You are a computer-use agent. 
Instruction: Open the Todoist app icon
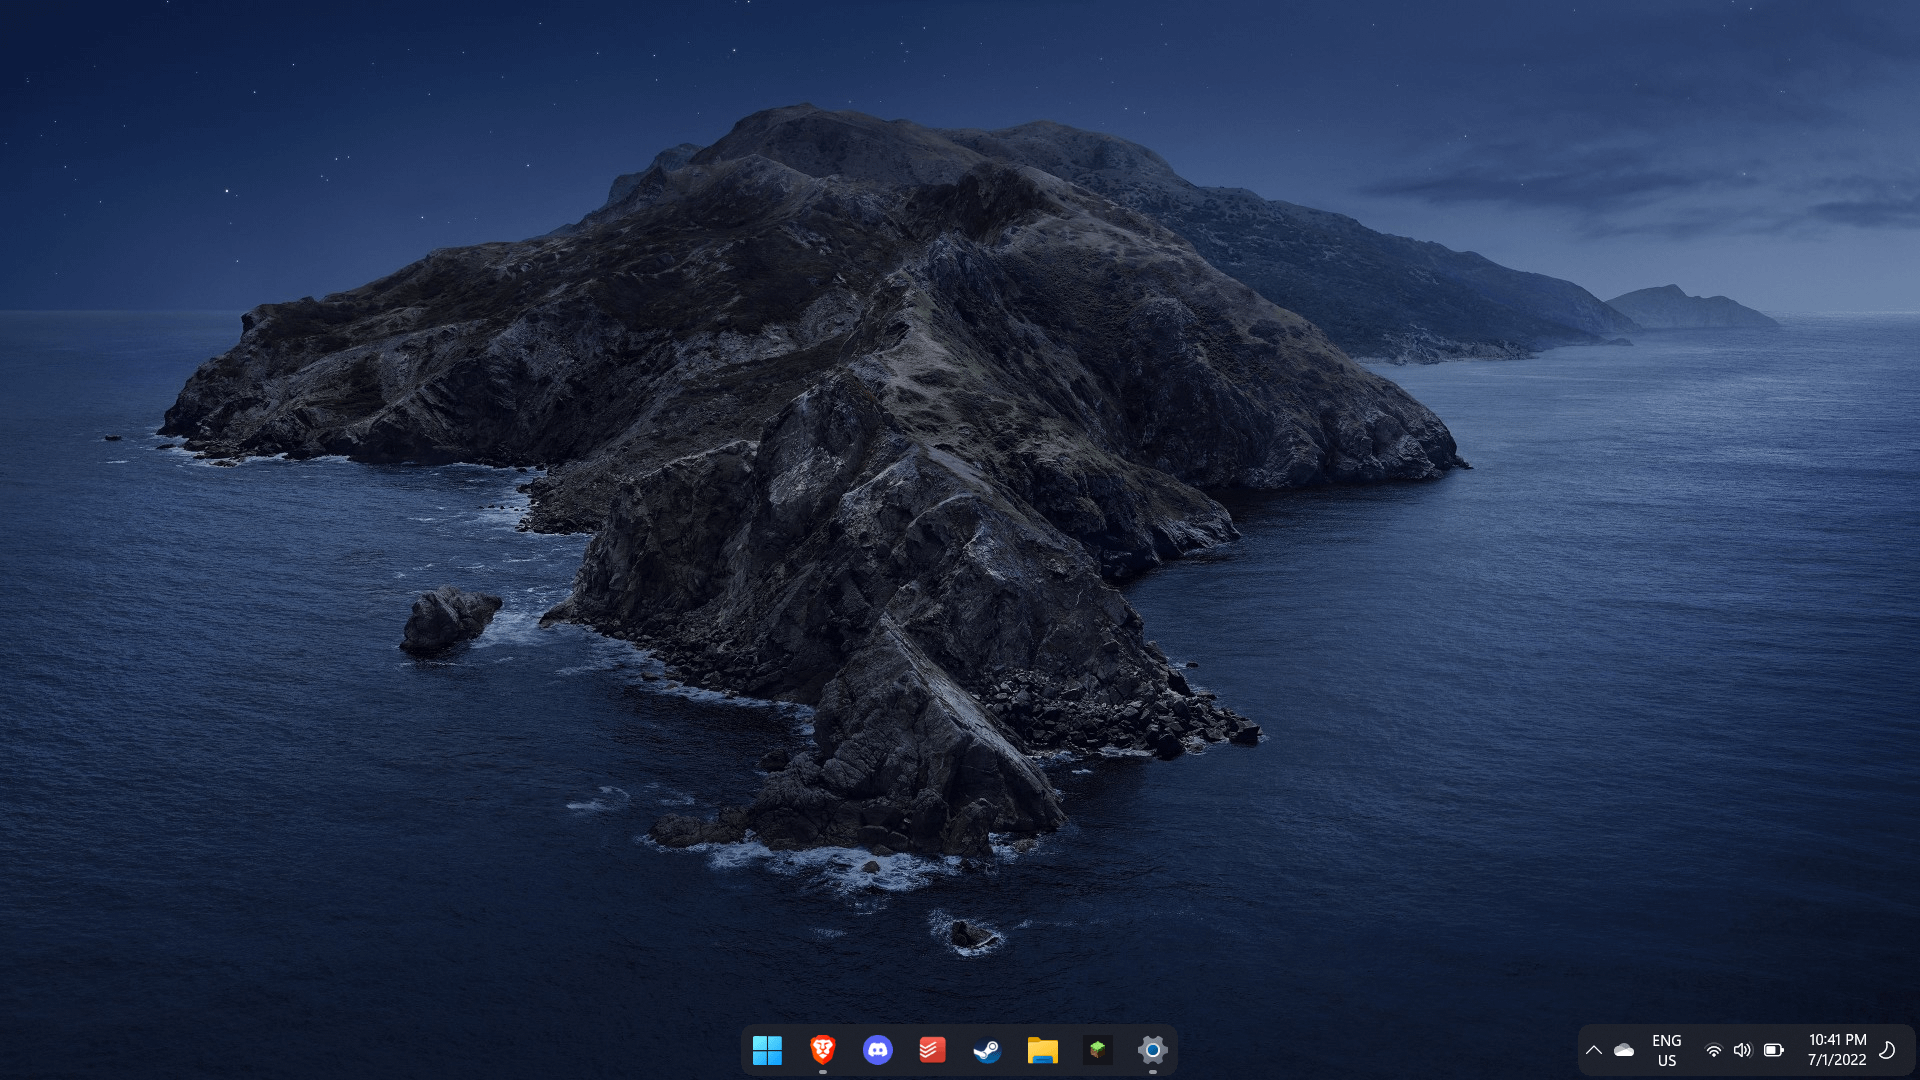tap(932, 1050)
